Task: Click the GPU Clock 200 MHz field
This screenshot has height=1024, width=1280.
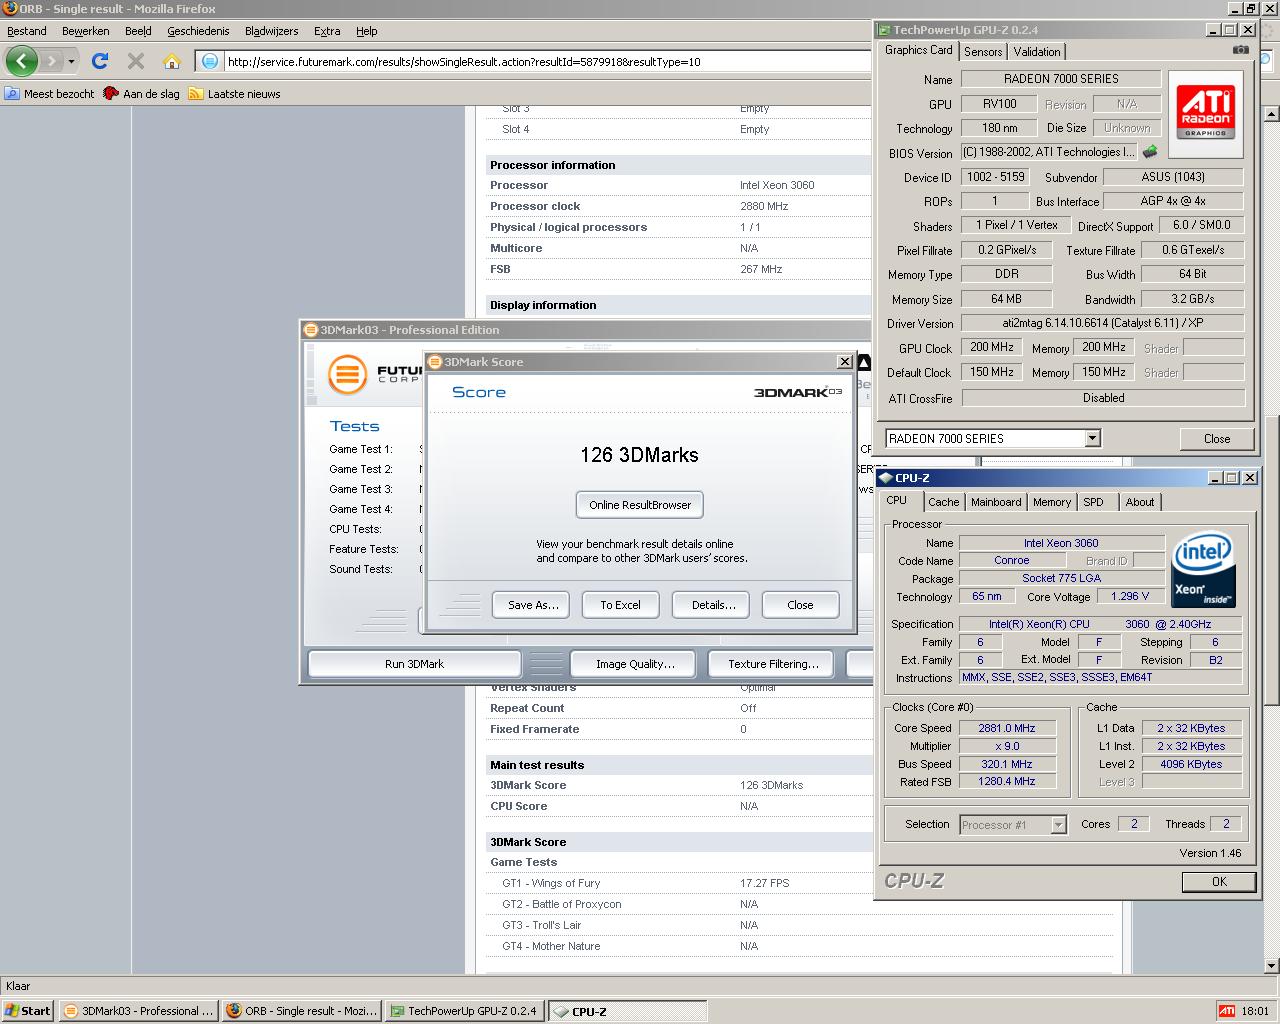Action: 992,348
